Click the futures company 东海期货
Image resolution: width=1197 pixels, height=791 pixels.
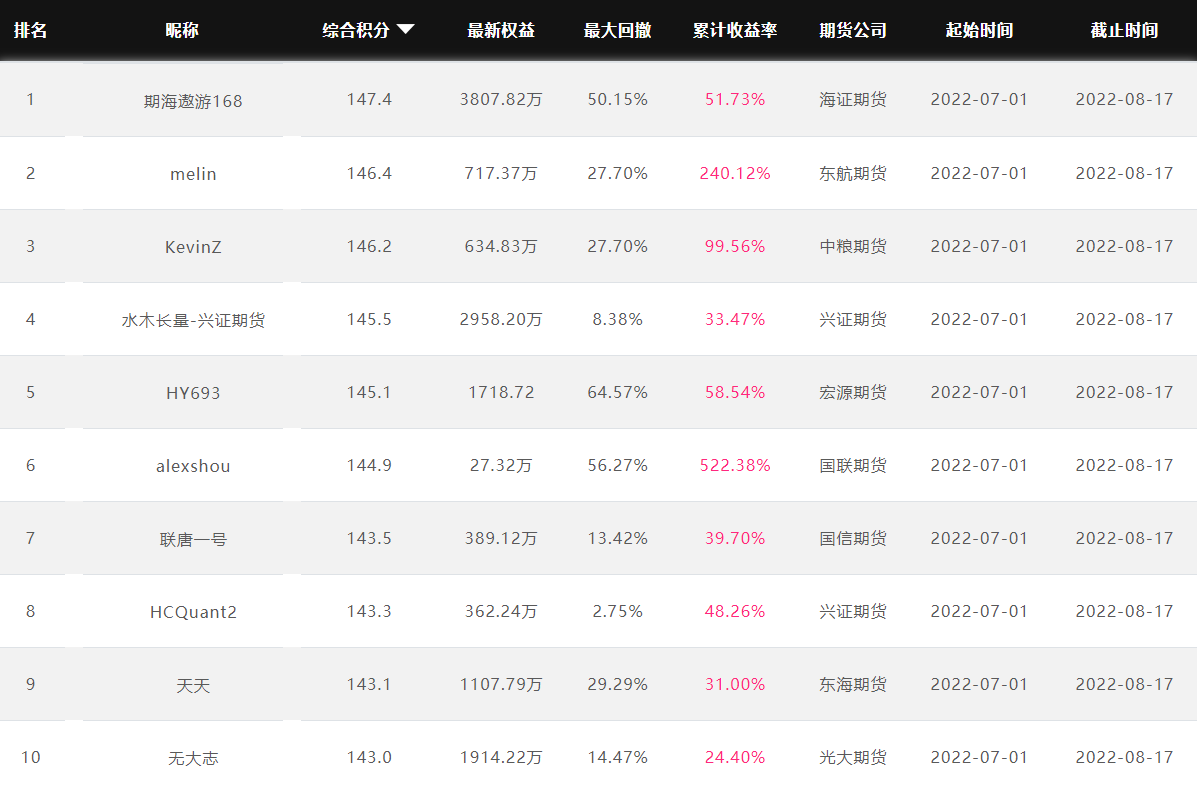click(x=853, y=684)
